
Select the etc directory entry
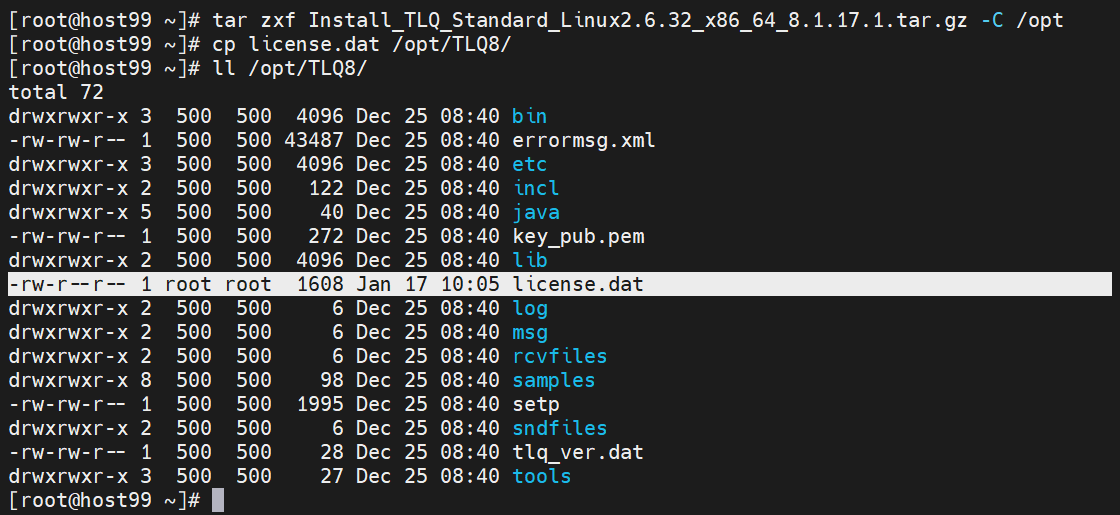click(529, 164)
